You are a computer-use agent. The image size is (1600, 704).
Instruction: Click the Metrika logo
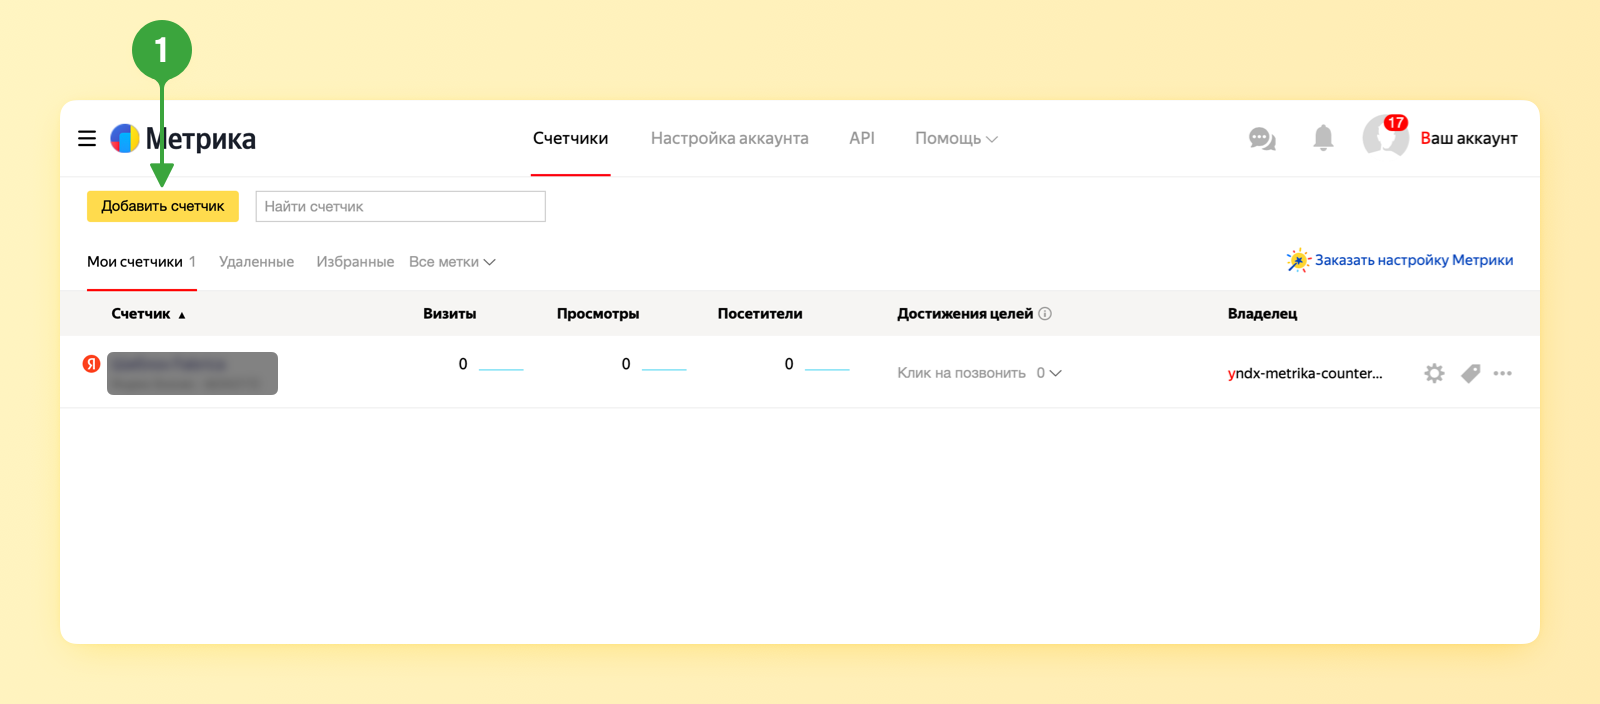coord(183,139)
